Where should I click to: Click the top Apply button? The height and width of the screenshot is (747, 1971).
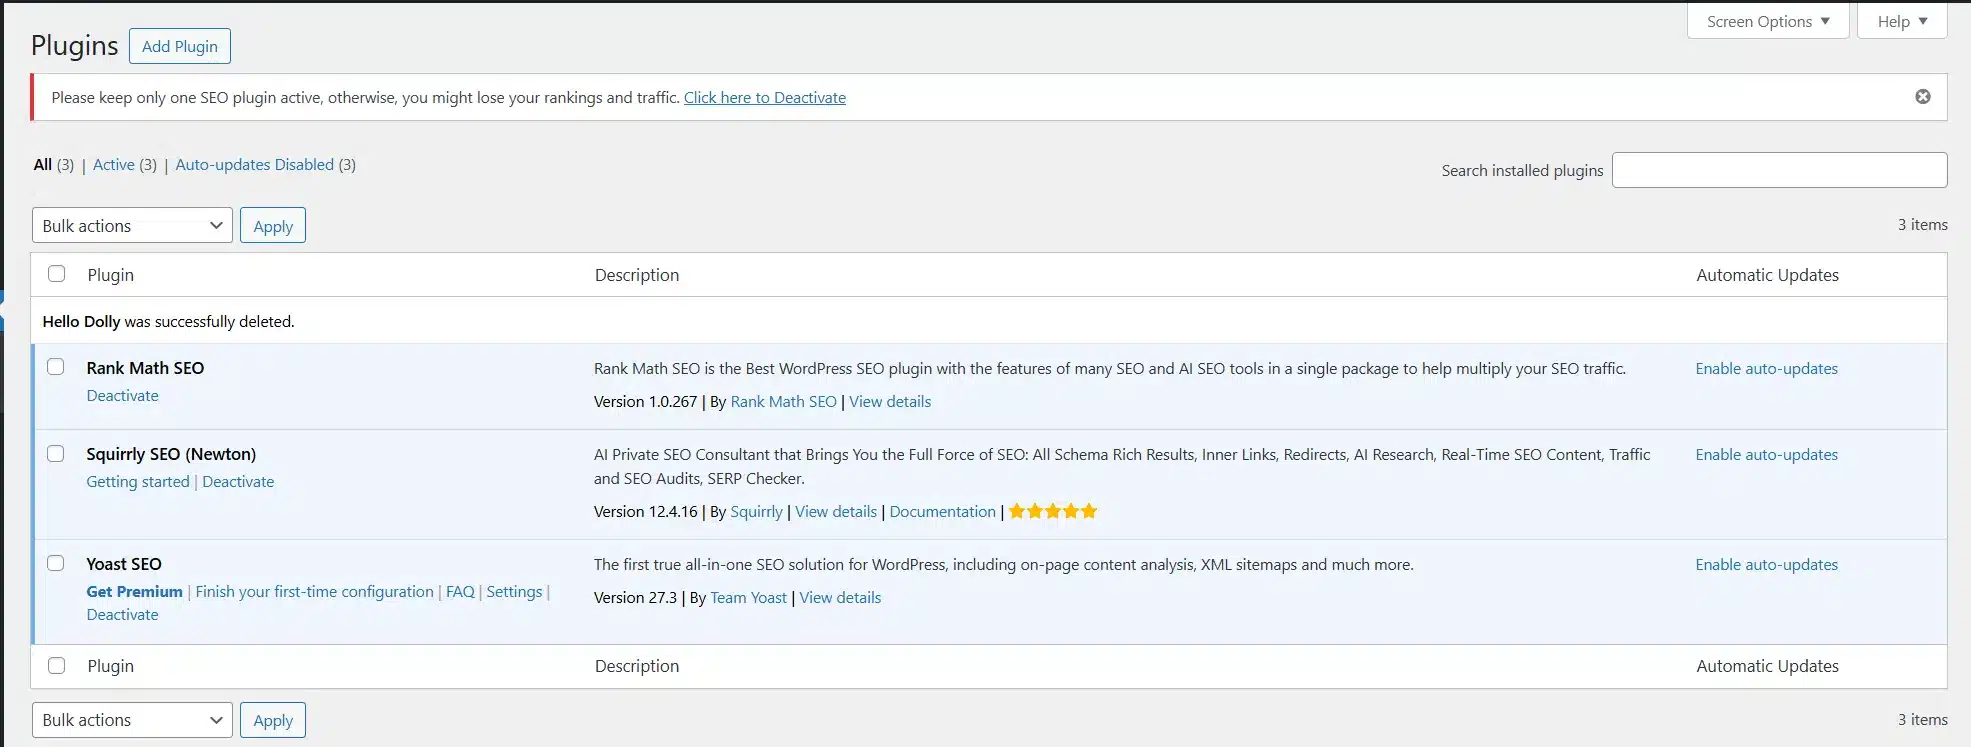click(x=273, y=225)
